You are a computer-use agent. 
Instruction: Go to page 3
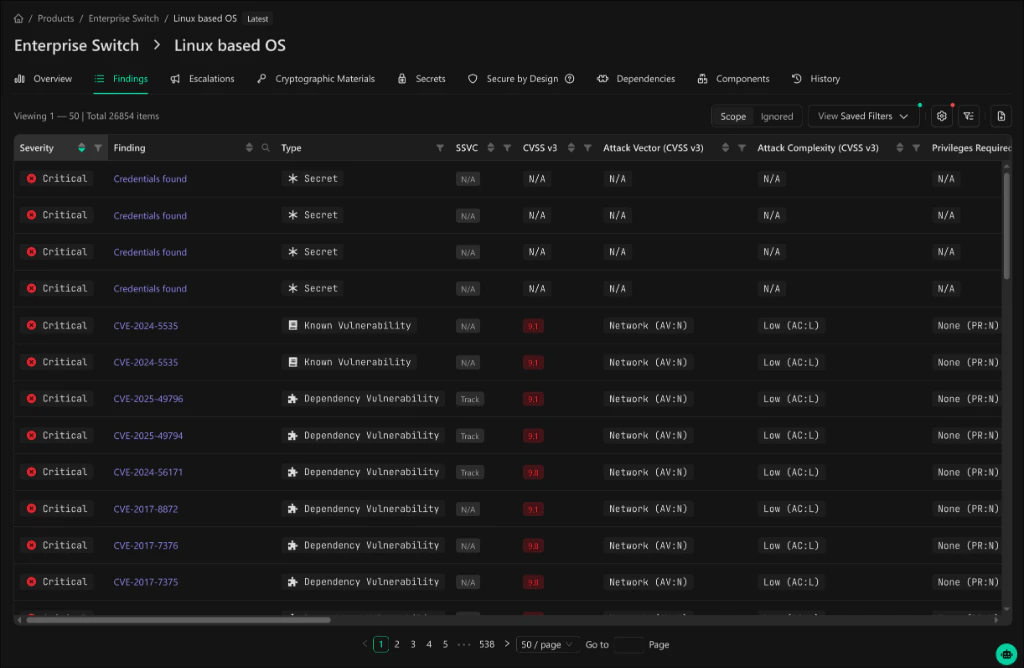click(413, 644)
